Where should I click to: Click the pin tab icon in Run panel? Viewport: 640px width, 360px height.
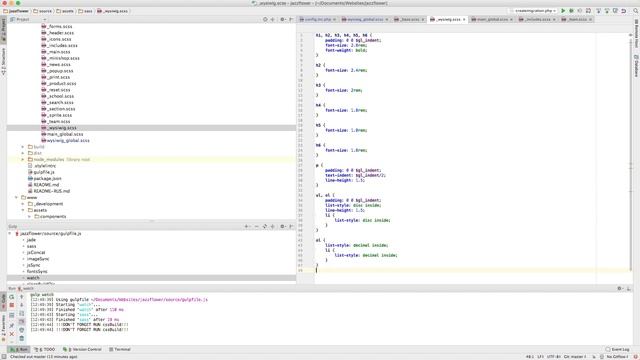tap(11, 325)
